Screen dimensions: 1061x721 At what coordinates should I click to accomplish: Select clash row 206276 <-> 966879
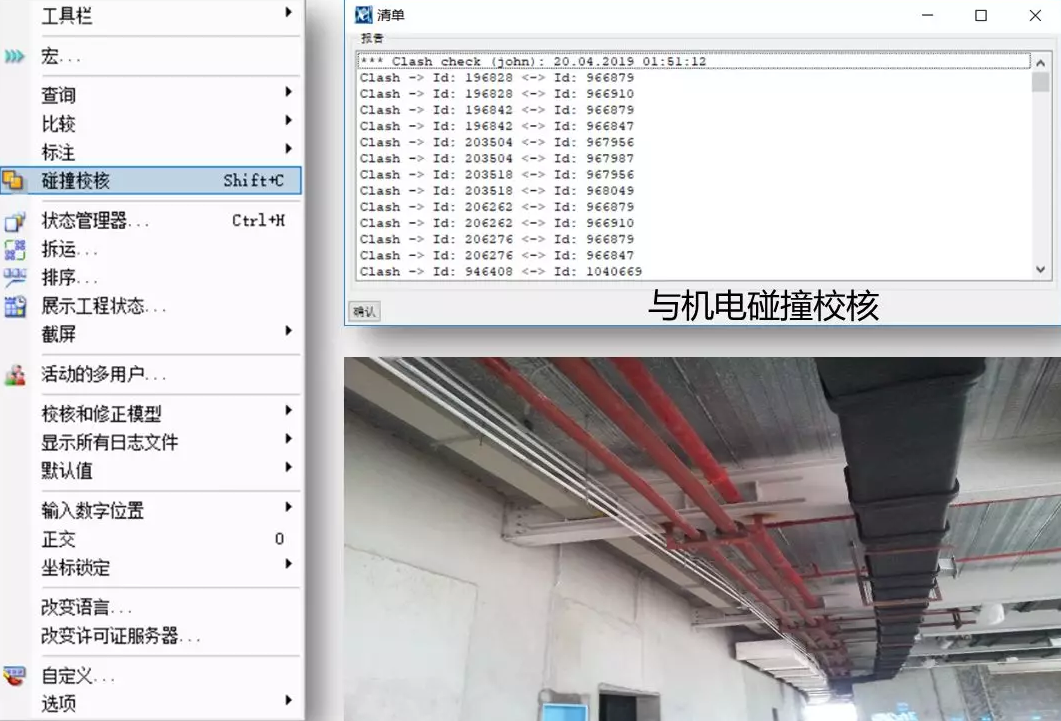pos(694,239)
